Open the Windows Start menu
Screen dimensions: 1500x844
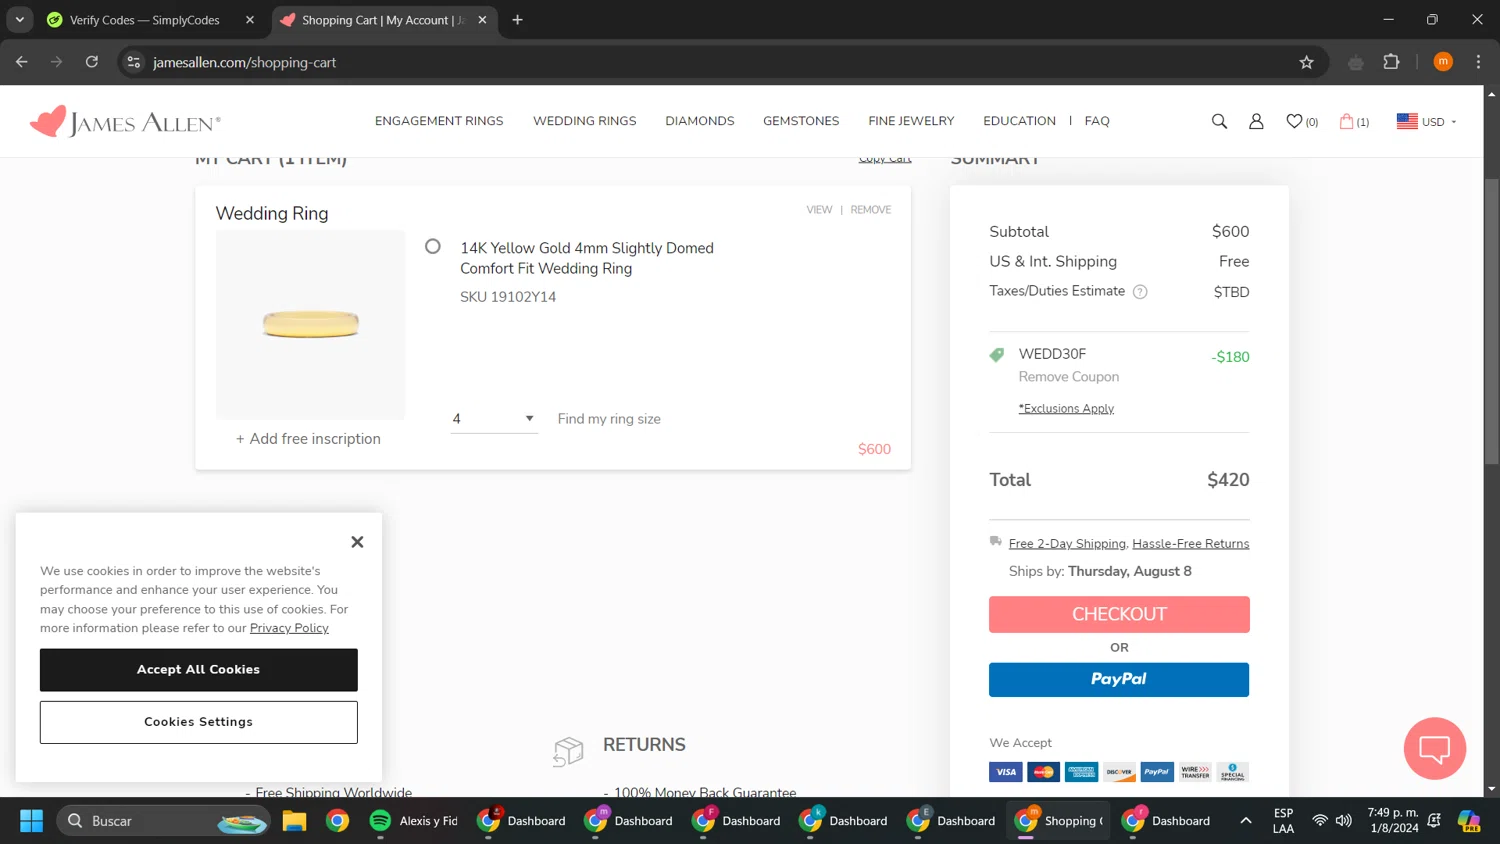(x=32, y=821)
